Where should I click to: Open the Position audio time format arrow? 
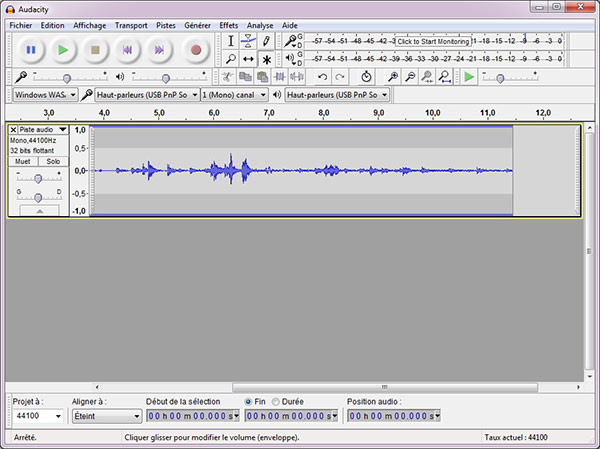point(437,416)
